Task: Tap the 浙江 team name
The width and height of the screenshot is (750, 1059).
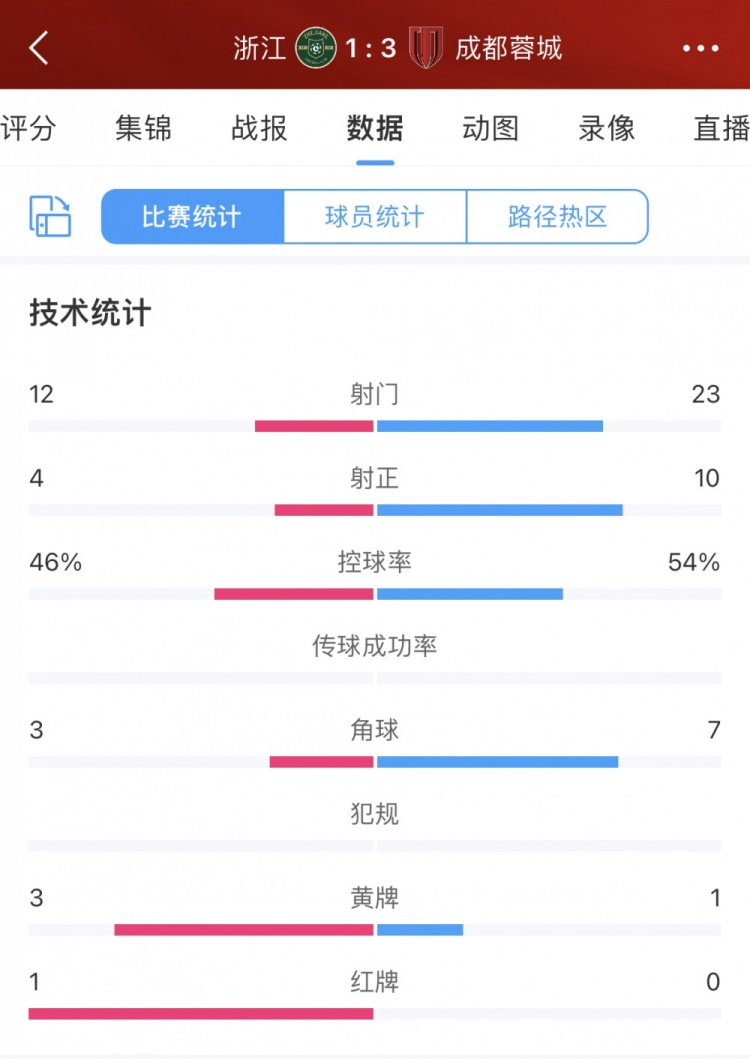Action: (x=259, y=48)
